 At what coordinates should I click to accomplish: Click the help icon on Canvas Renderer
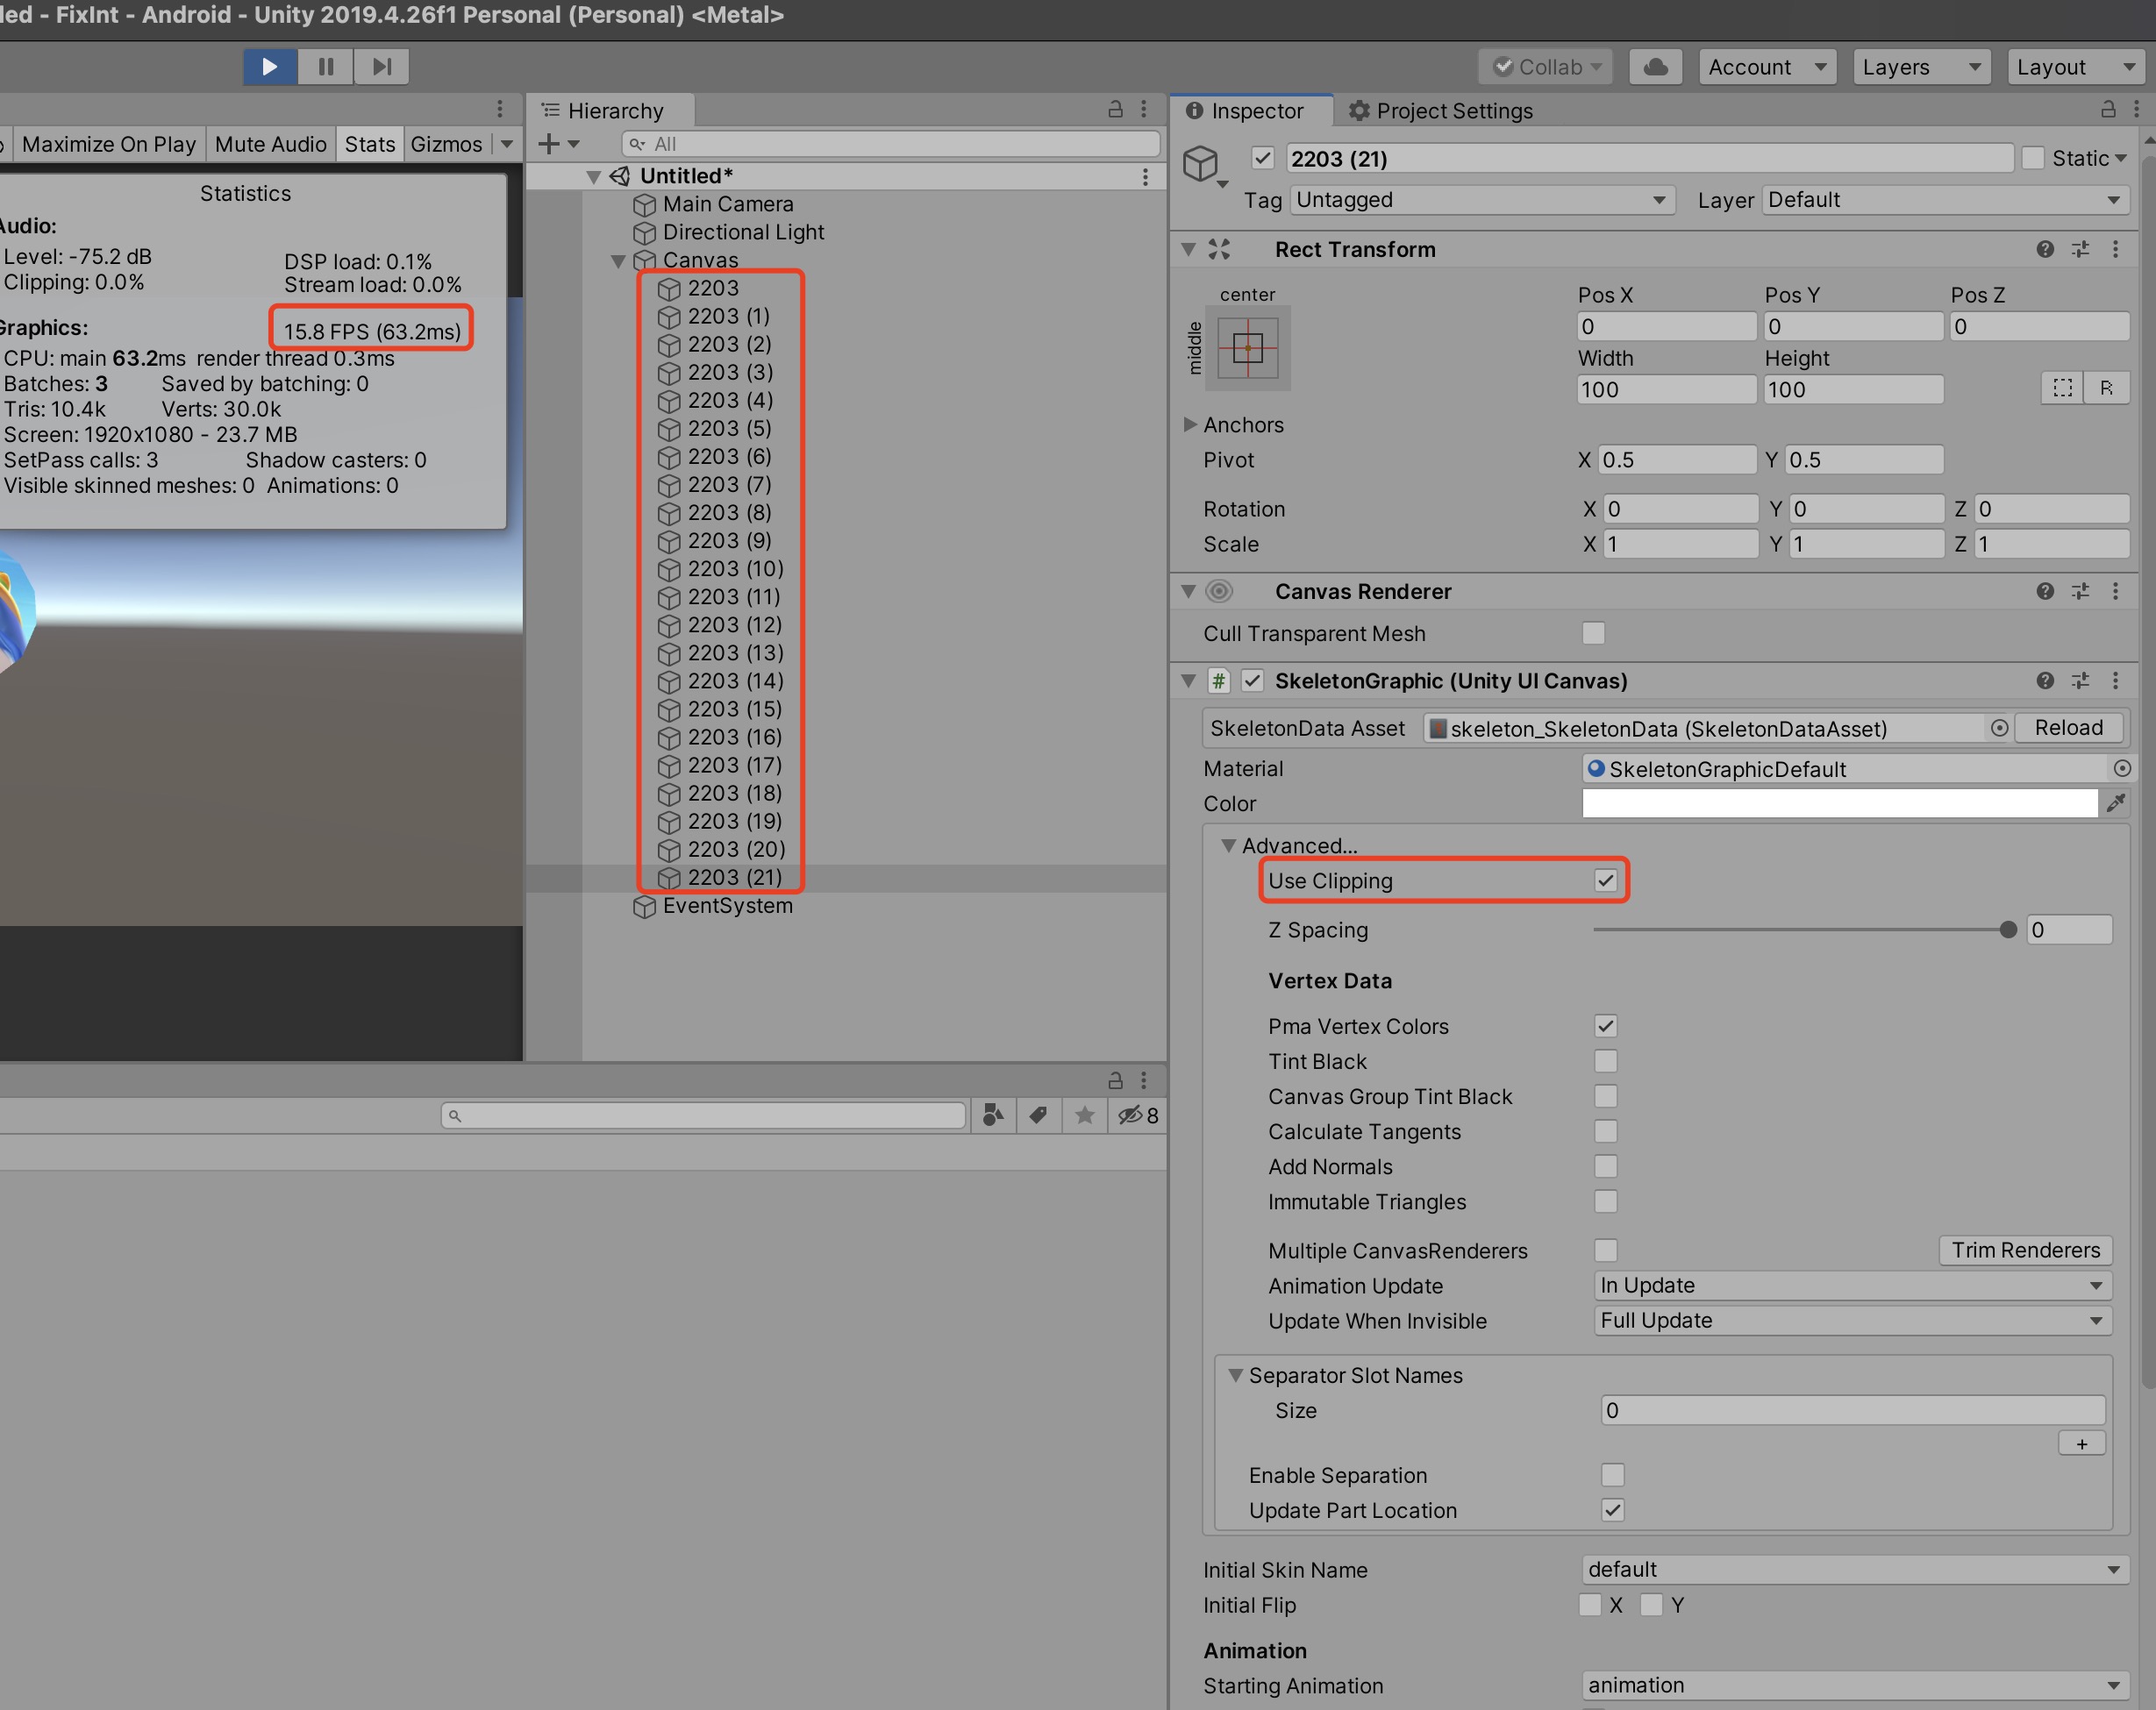[x=2043, y=591]
